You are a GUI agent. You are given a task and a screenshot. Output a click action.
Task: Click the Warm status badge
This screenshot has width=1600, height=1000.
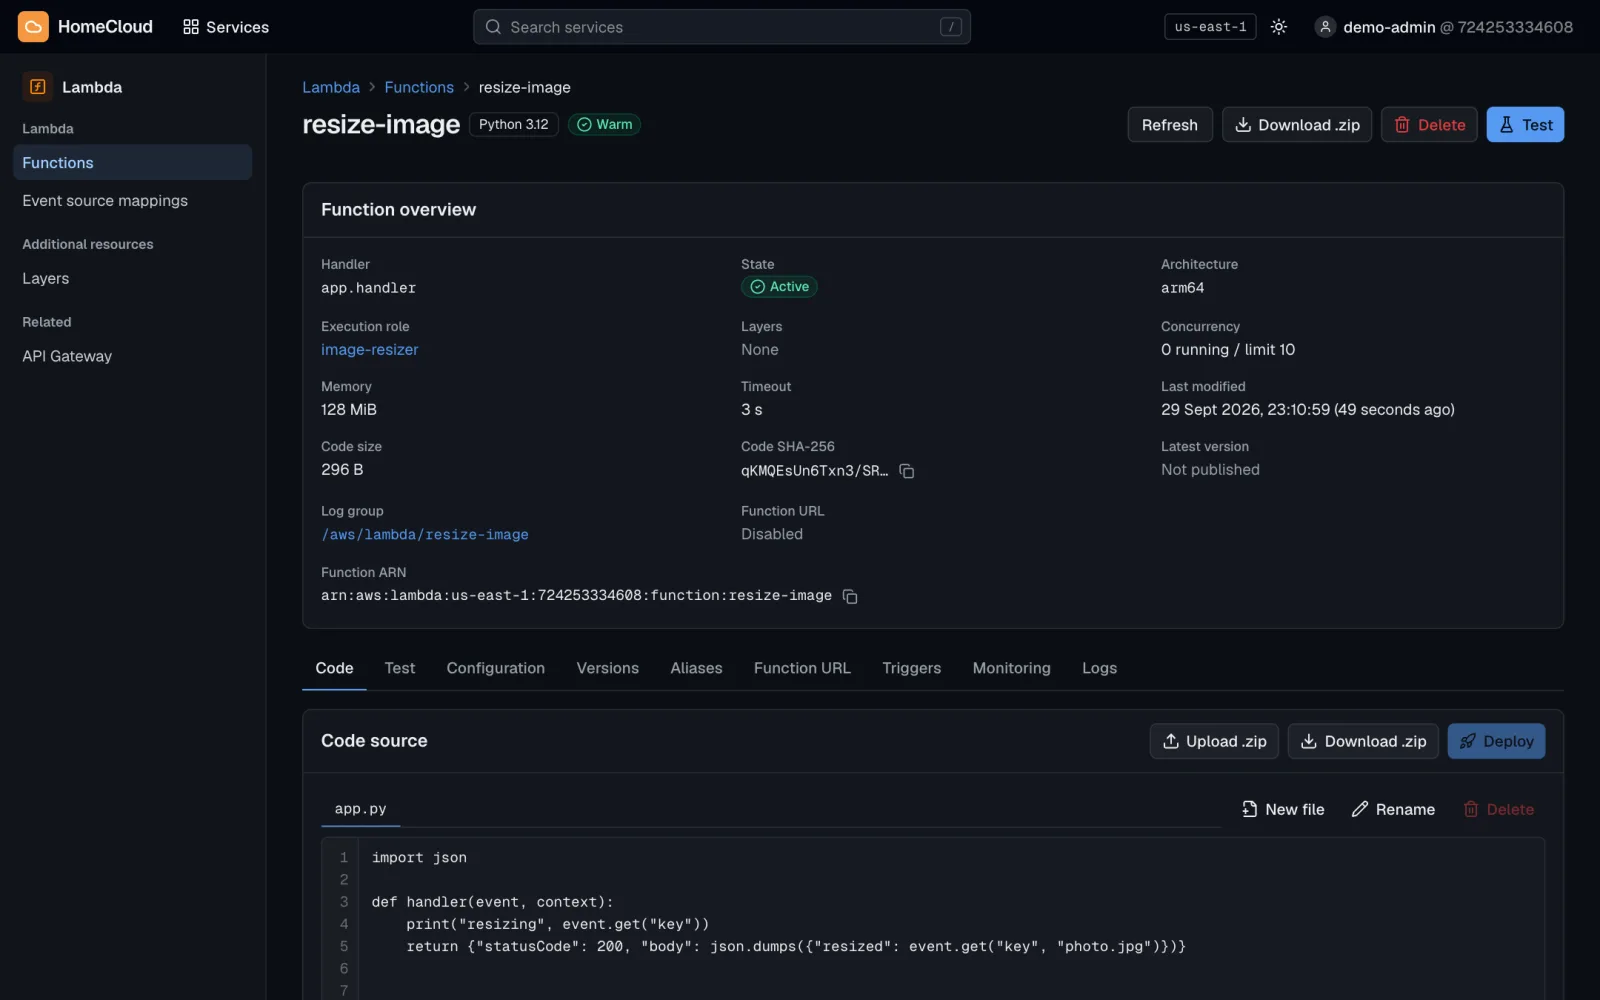[605, 124]
